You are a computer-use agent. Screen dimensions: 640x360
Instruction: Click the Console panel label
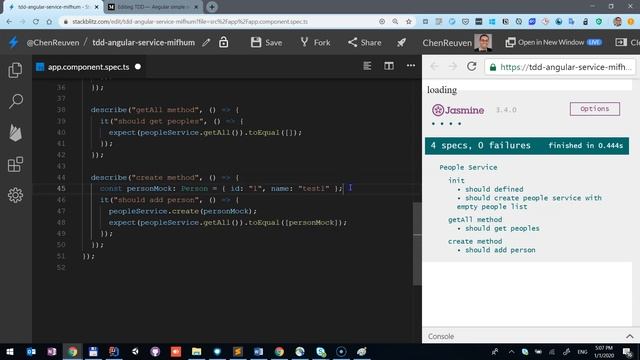441,336
